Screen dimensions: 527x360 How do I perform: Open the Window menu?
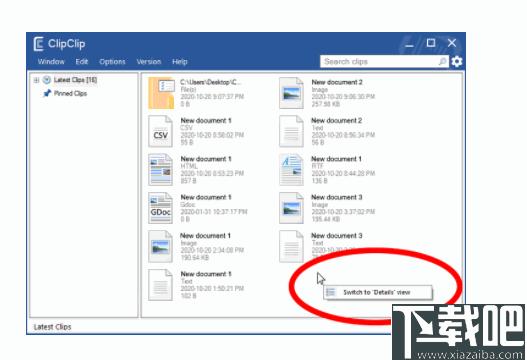(51, 62)
